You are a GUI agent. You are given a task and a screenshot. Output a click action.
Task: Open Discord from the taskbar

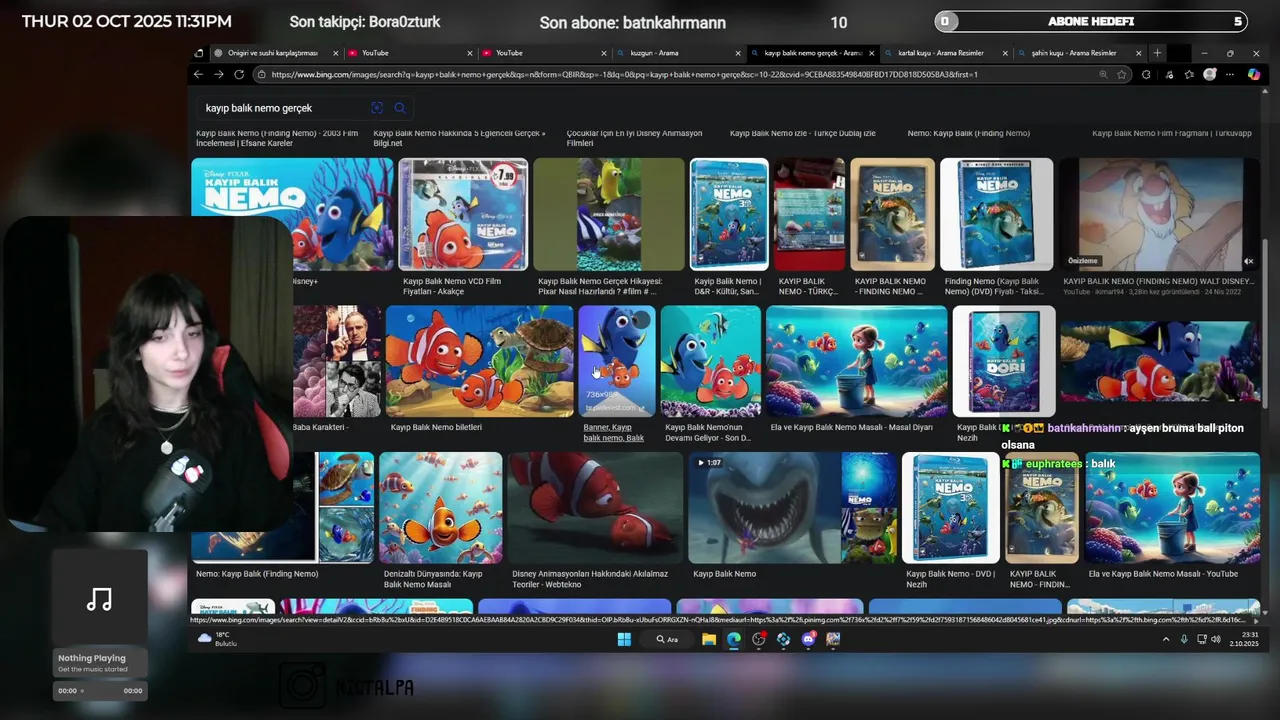tap(808, 639)
